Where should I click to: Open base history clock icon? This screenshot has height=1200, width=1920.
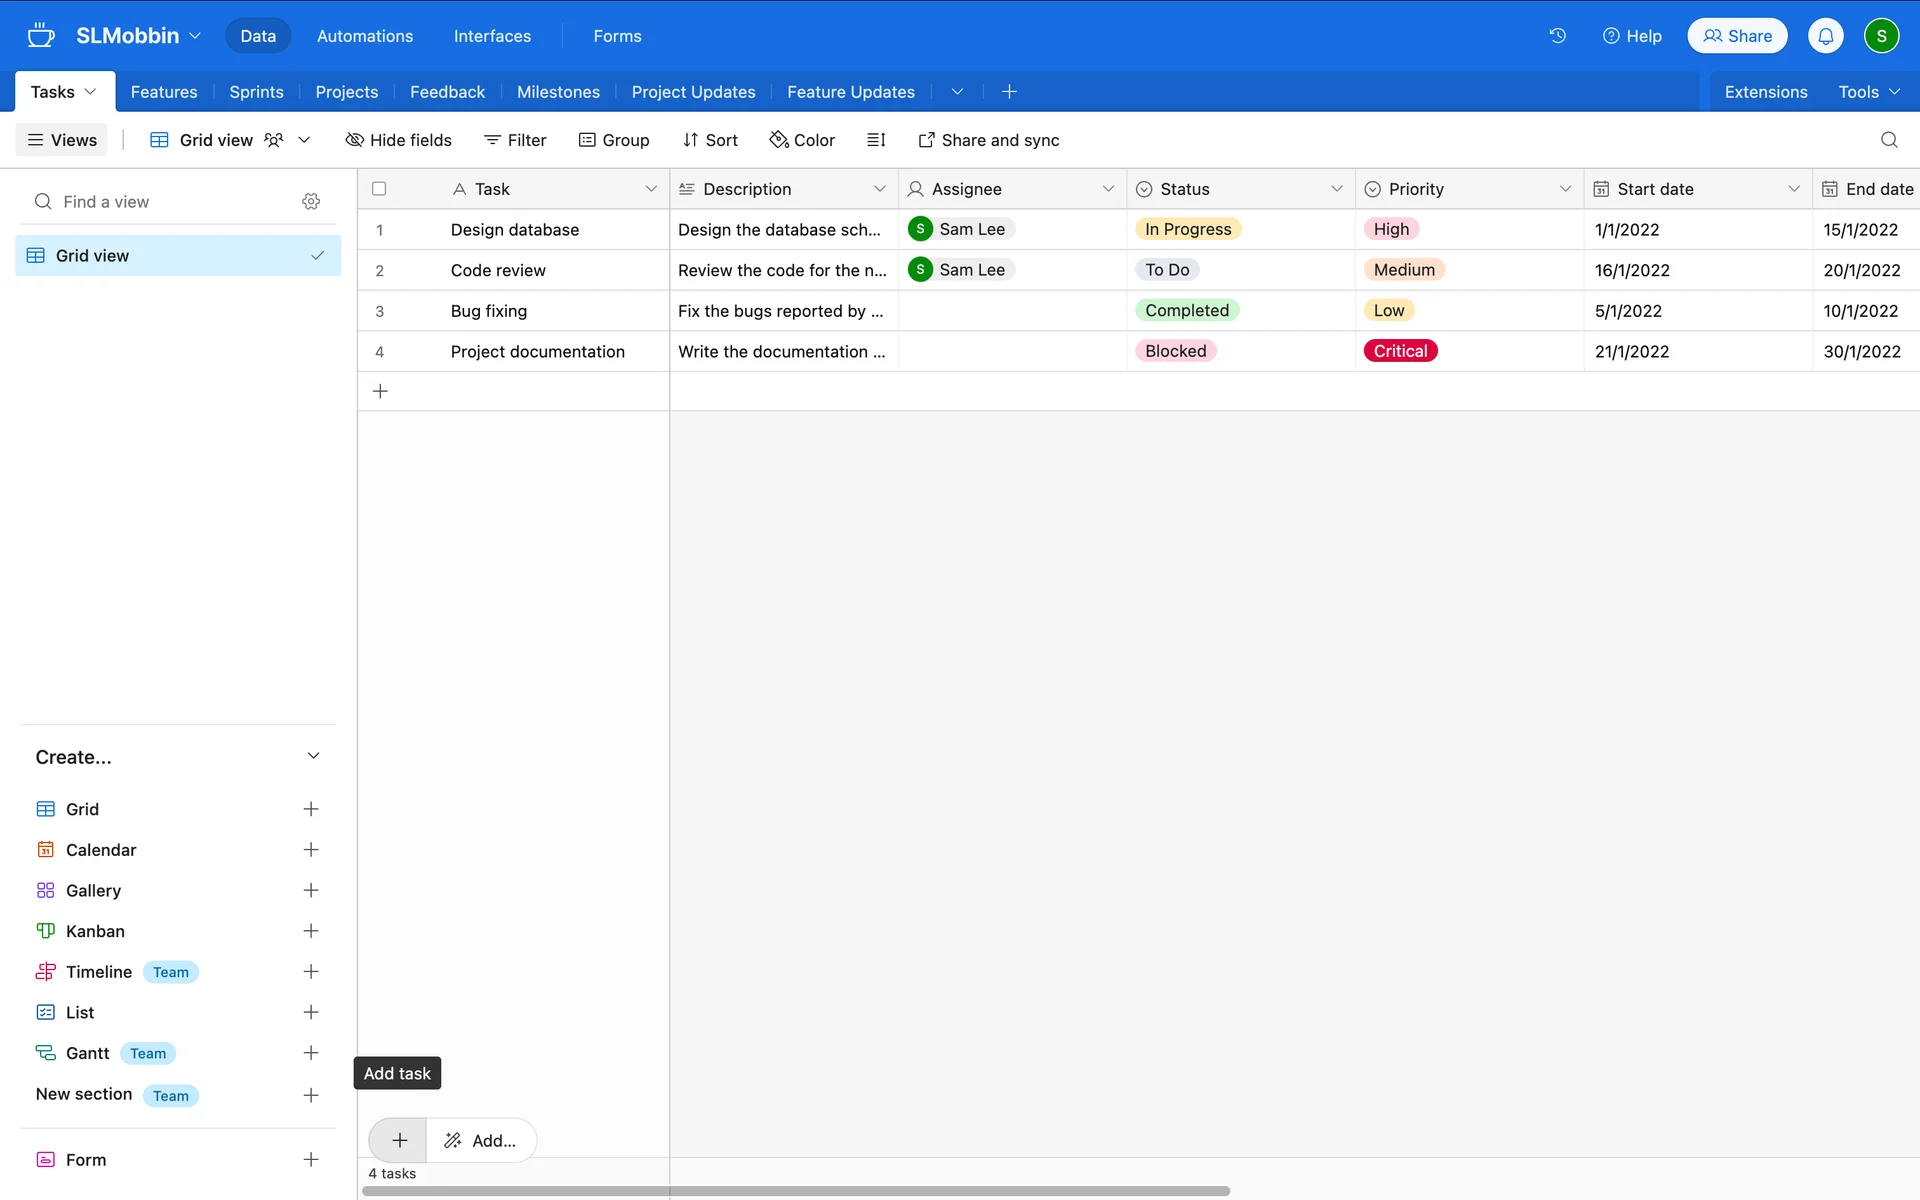[1557, 36]
